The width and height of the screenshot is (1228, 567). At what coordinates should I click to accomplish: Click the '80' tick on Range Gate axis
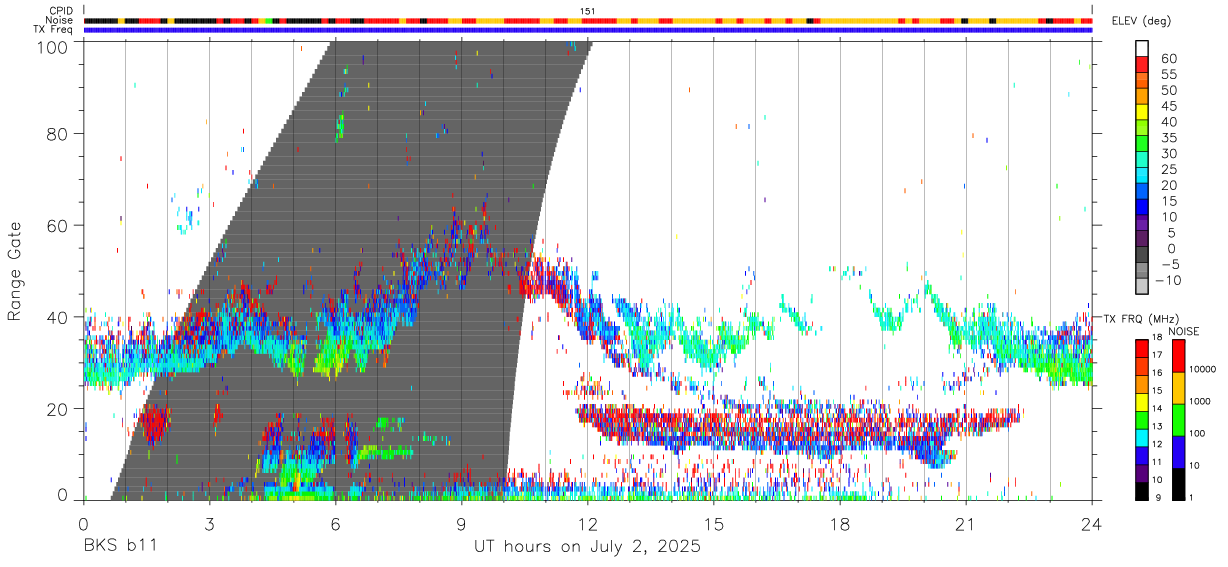[x=58, y=134]
